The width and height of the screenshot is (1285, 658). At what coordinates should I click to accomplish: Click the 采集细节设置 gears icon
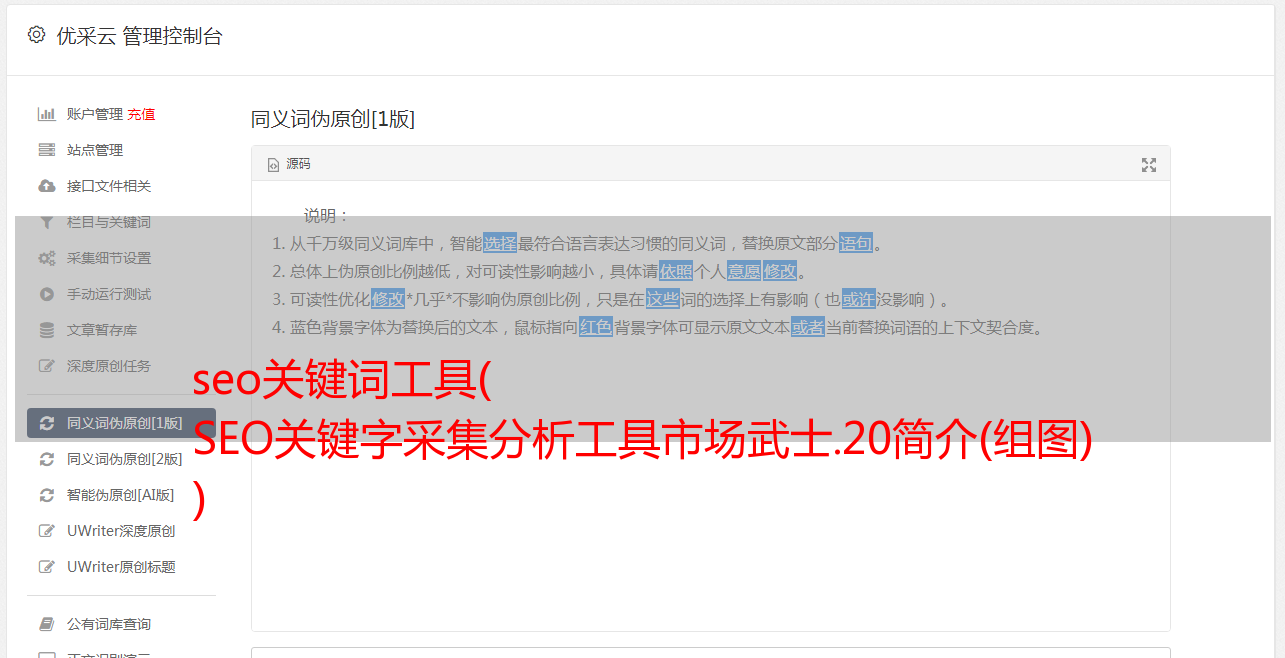[x=46, y=258]
